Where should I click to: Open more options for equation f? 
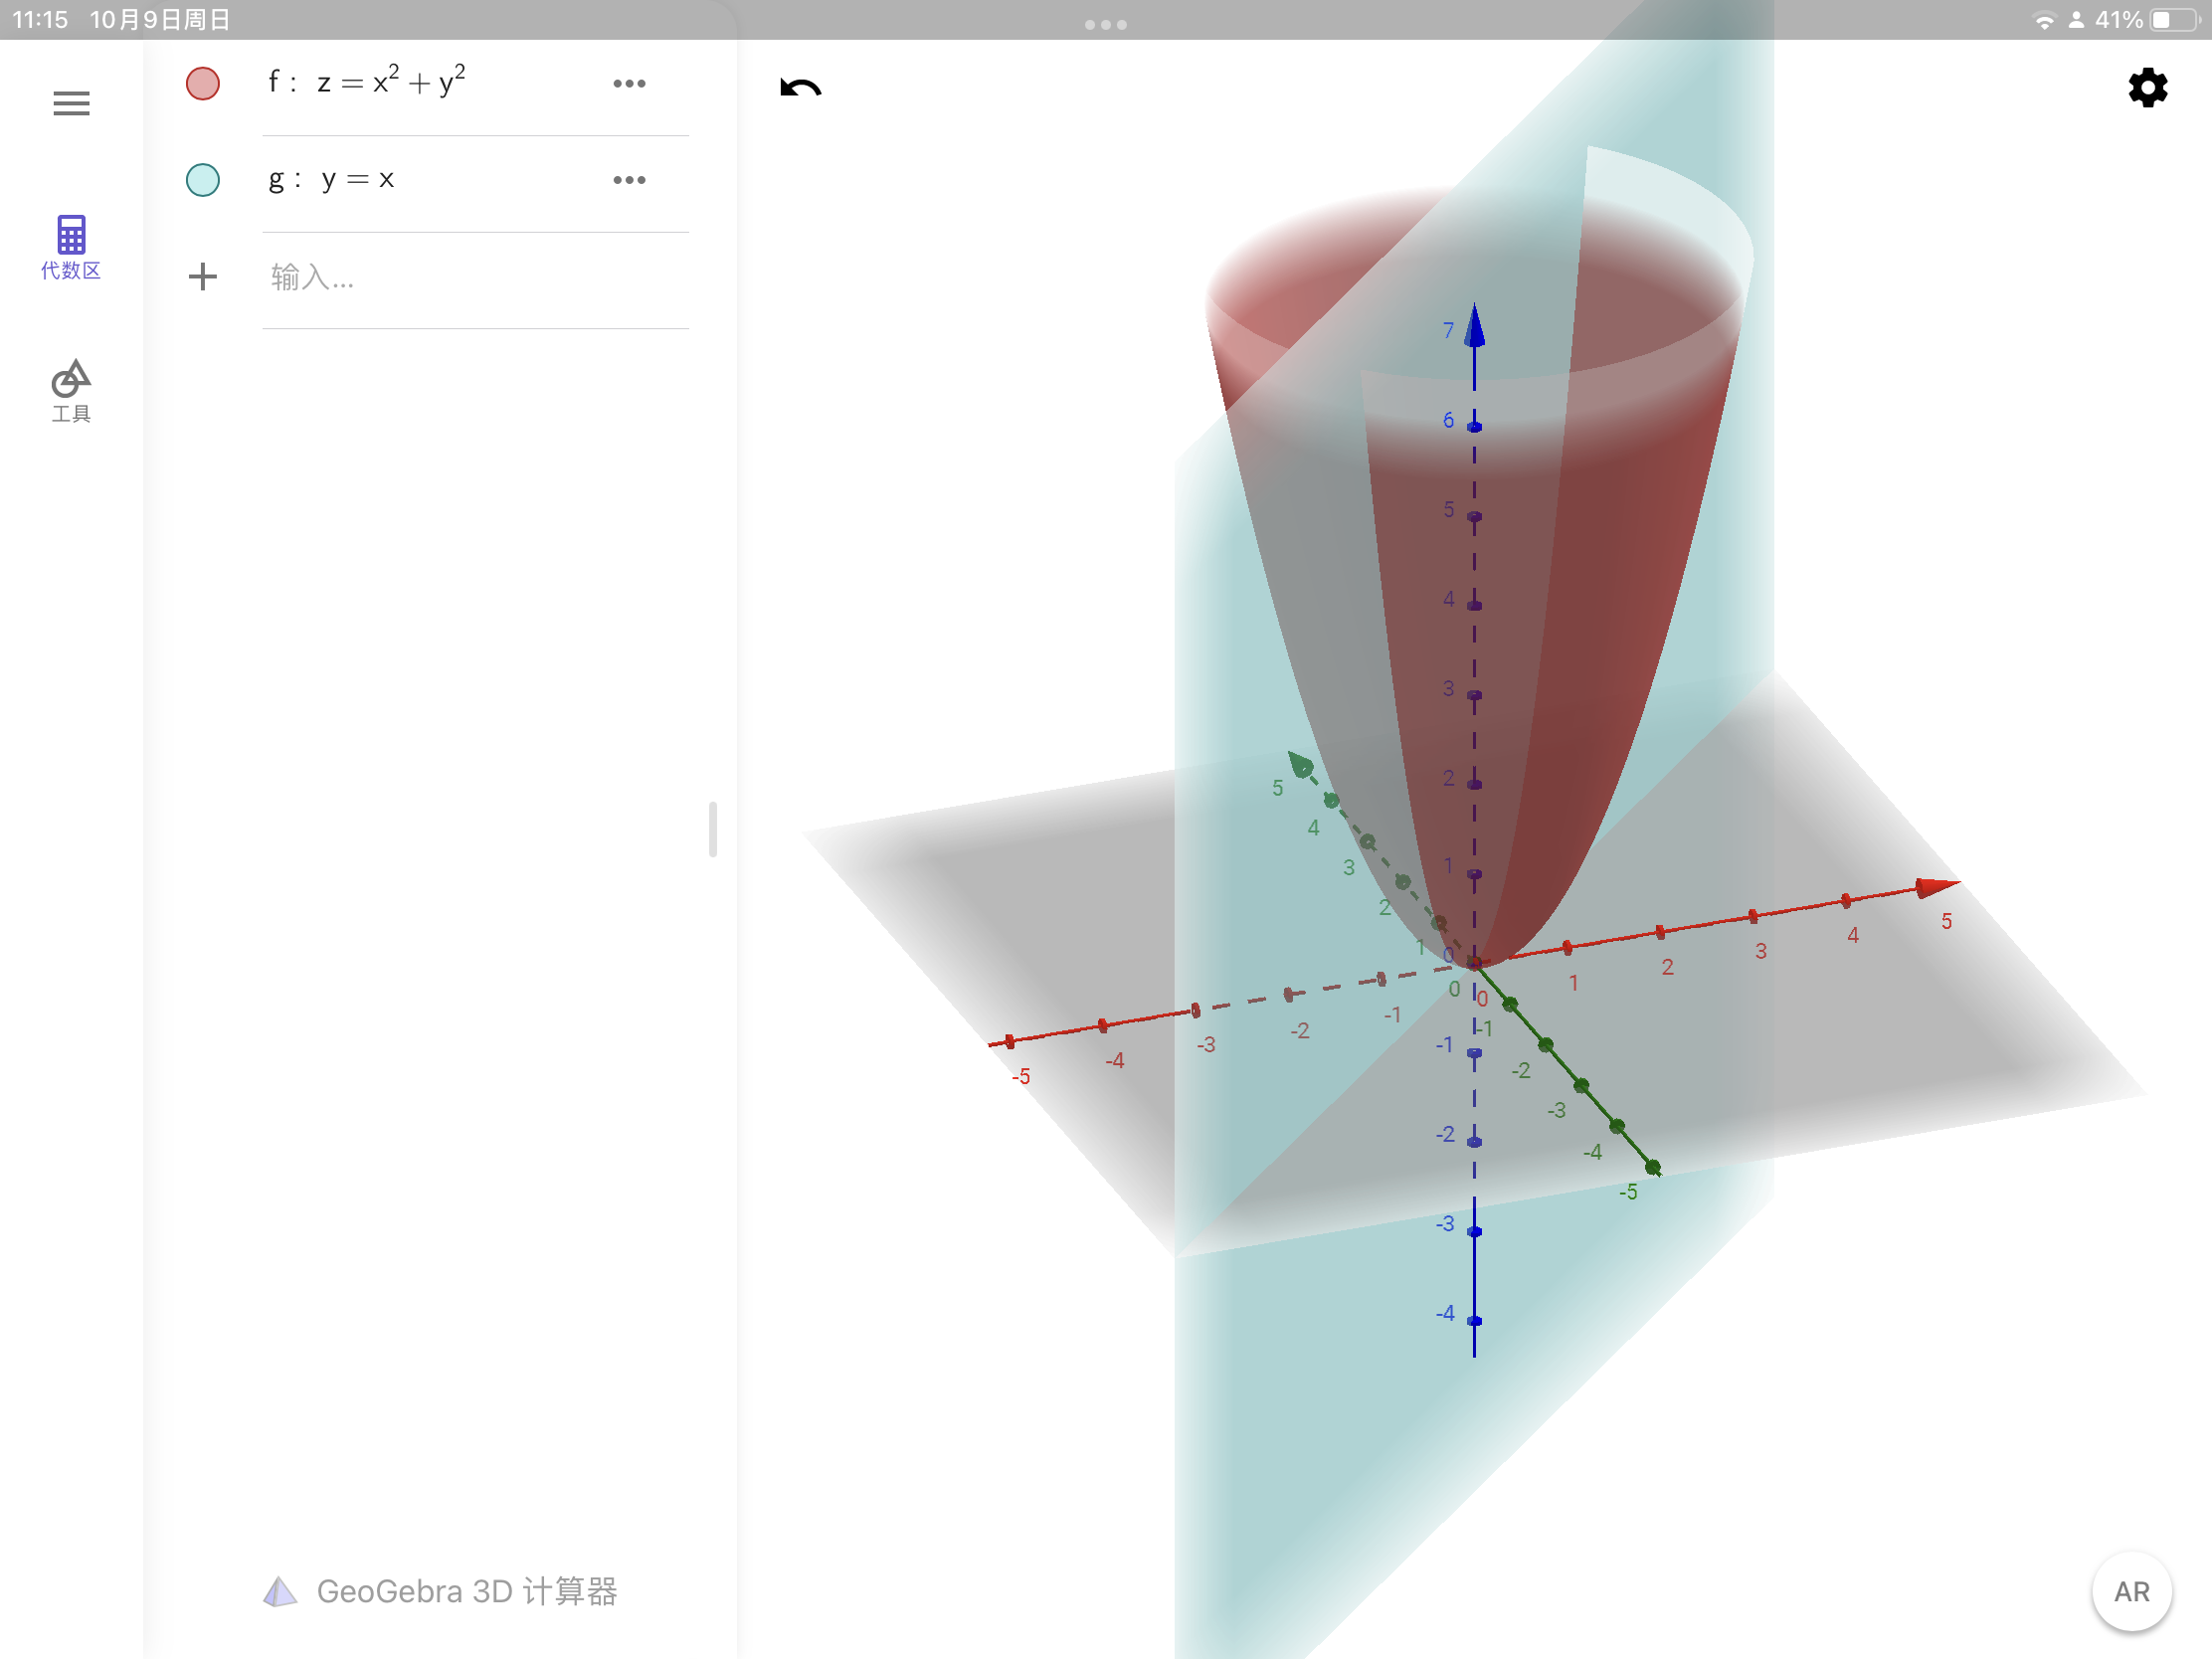[629, 84]
